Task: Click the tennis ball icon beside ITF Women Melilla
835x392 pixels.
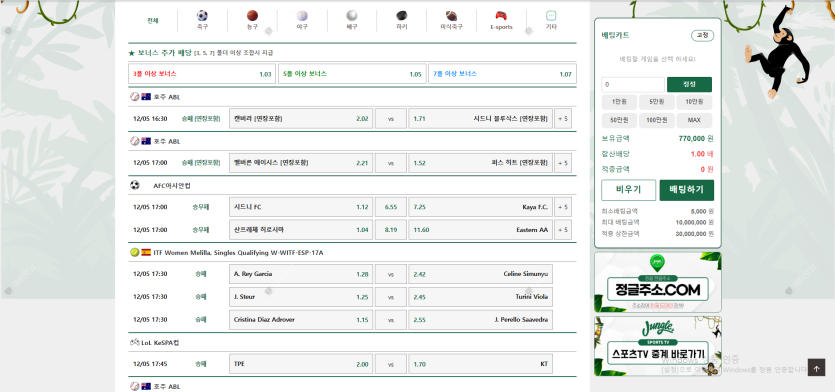Action: [135, 252]
